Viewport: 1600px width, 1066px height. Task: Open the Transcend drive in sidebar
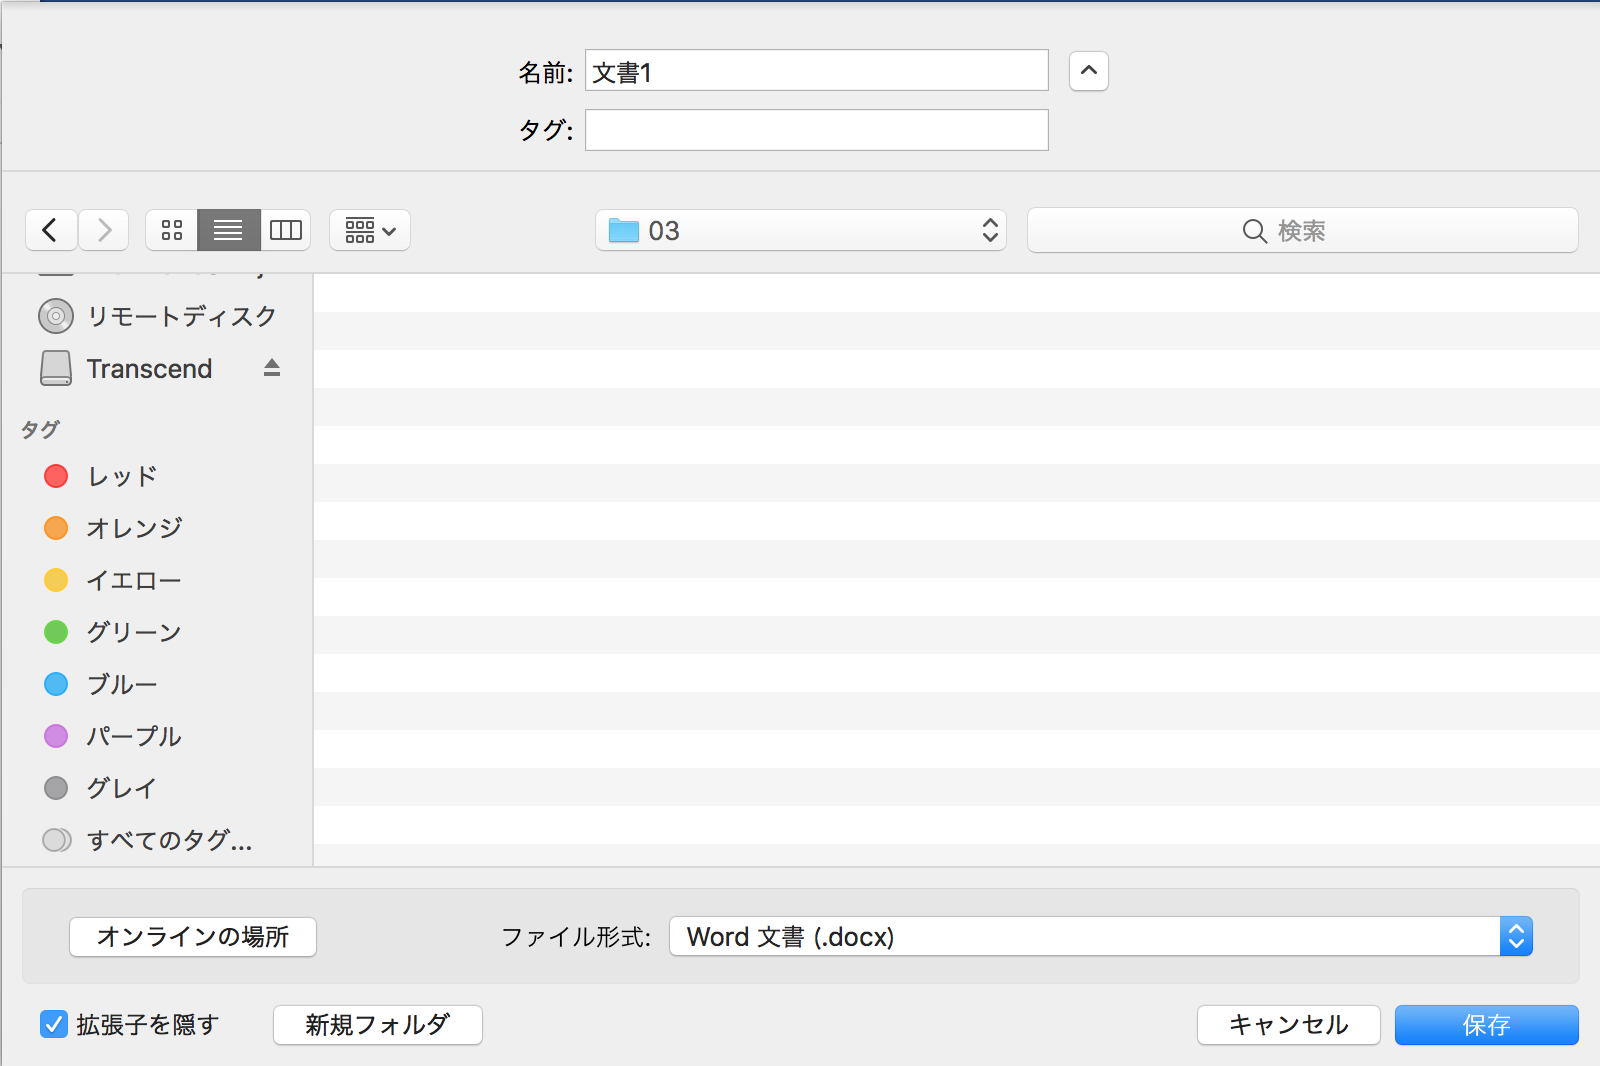pyautogui.click(x=149, y=369)
